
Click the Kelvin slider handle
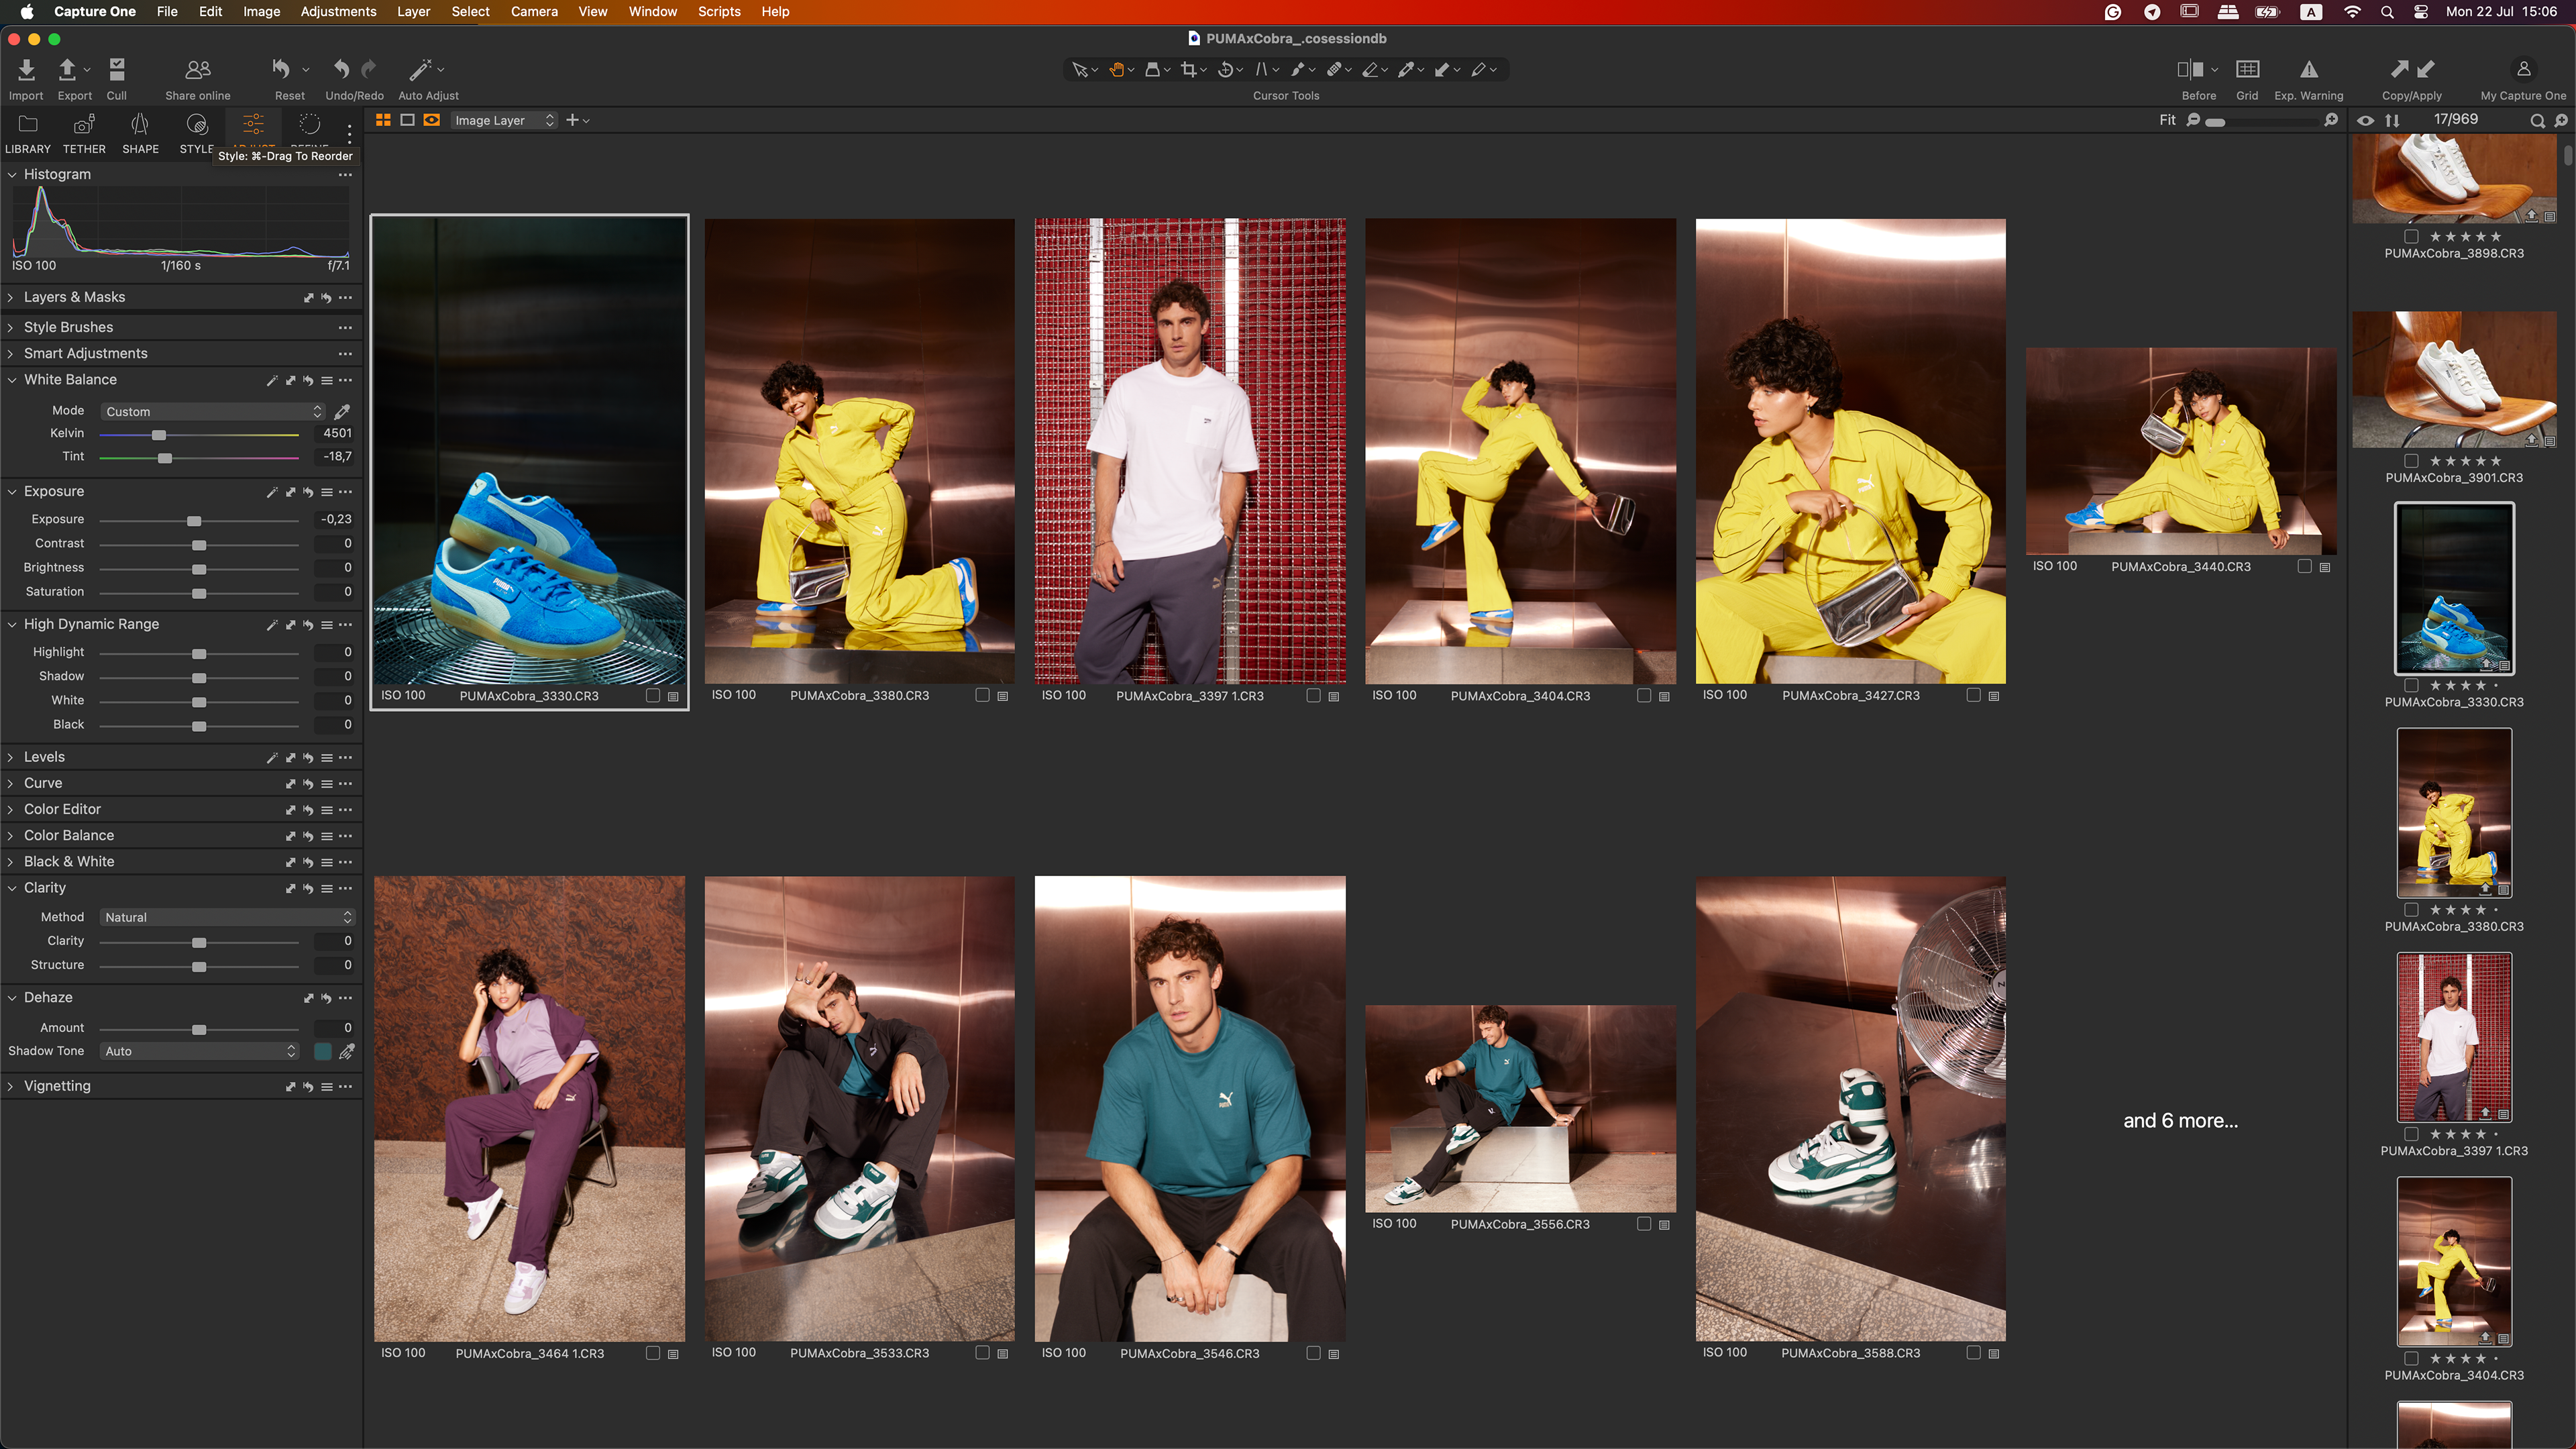point(159,434)
